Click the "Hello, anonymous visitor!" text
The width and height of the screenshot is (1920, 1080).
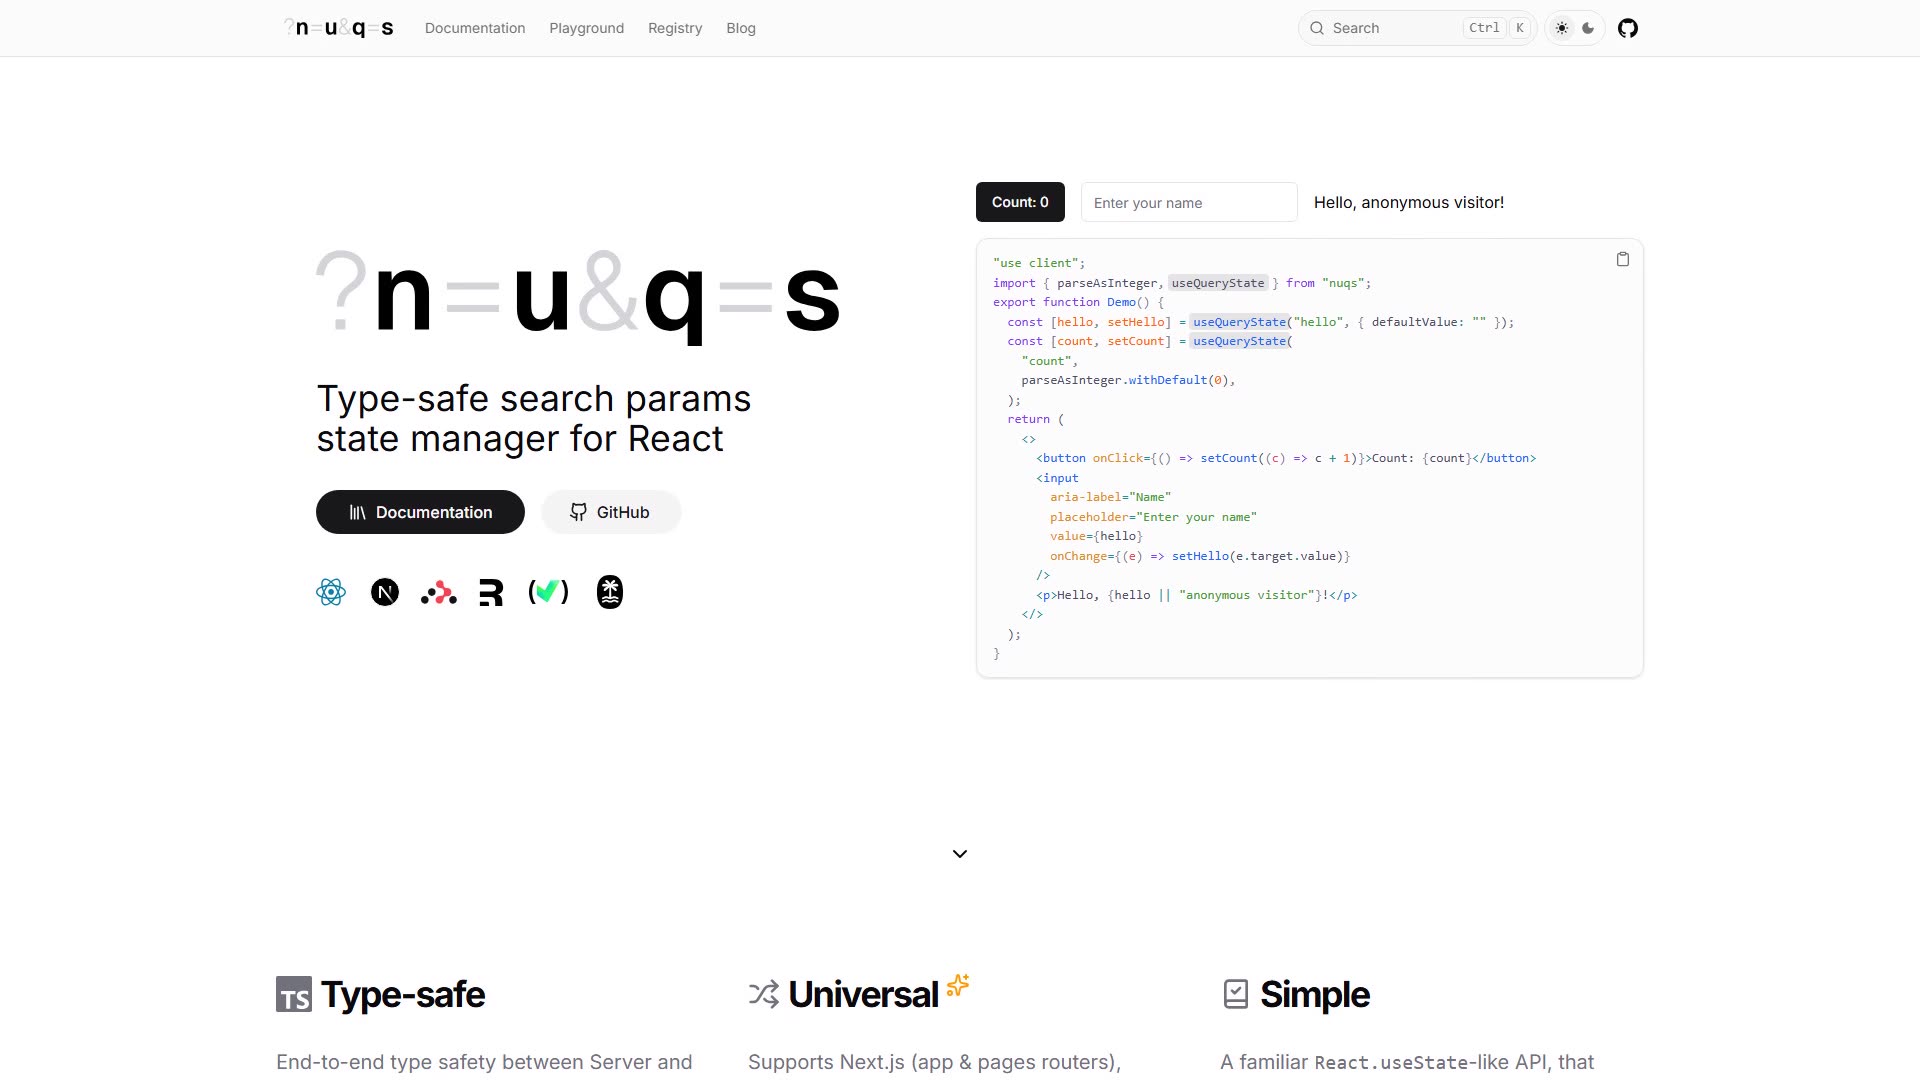tap(1409, 202)
